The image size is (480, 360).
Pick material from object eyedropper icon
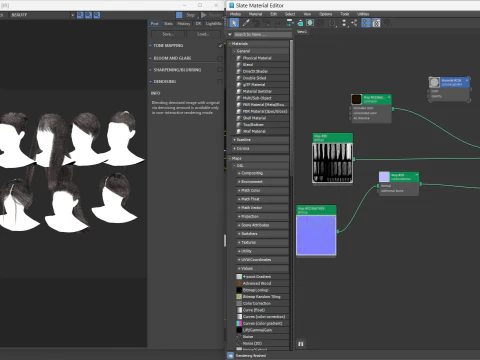[246, 23]
